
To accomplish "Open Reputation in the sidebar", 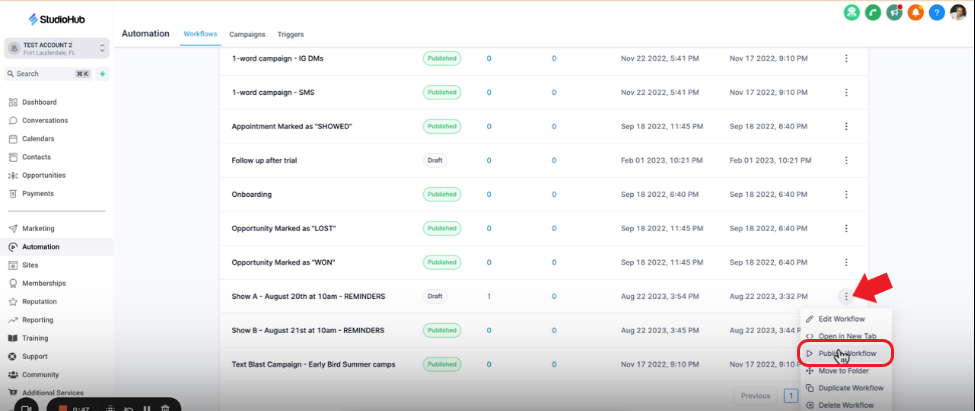I will coord(39,302).
